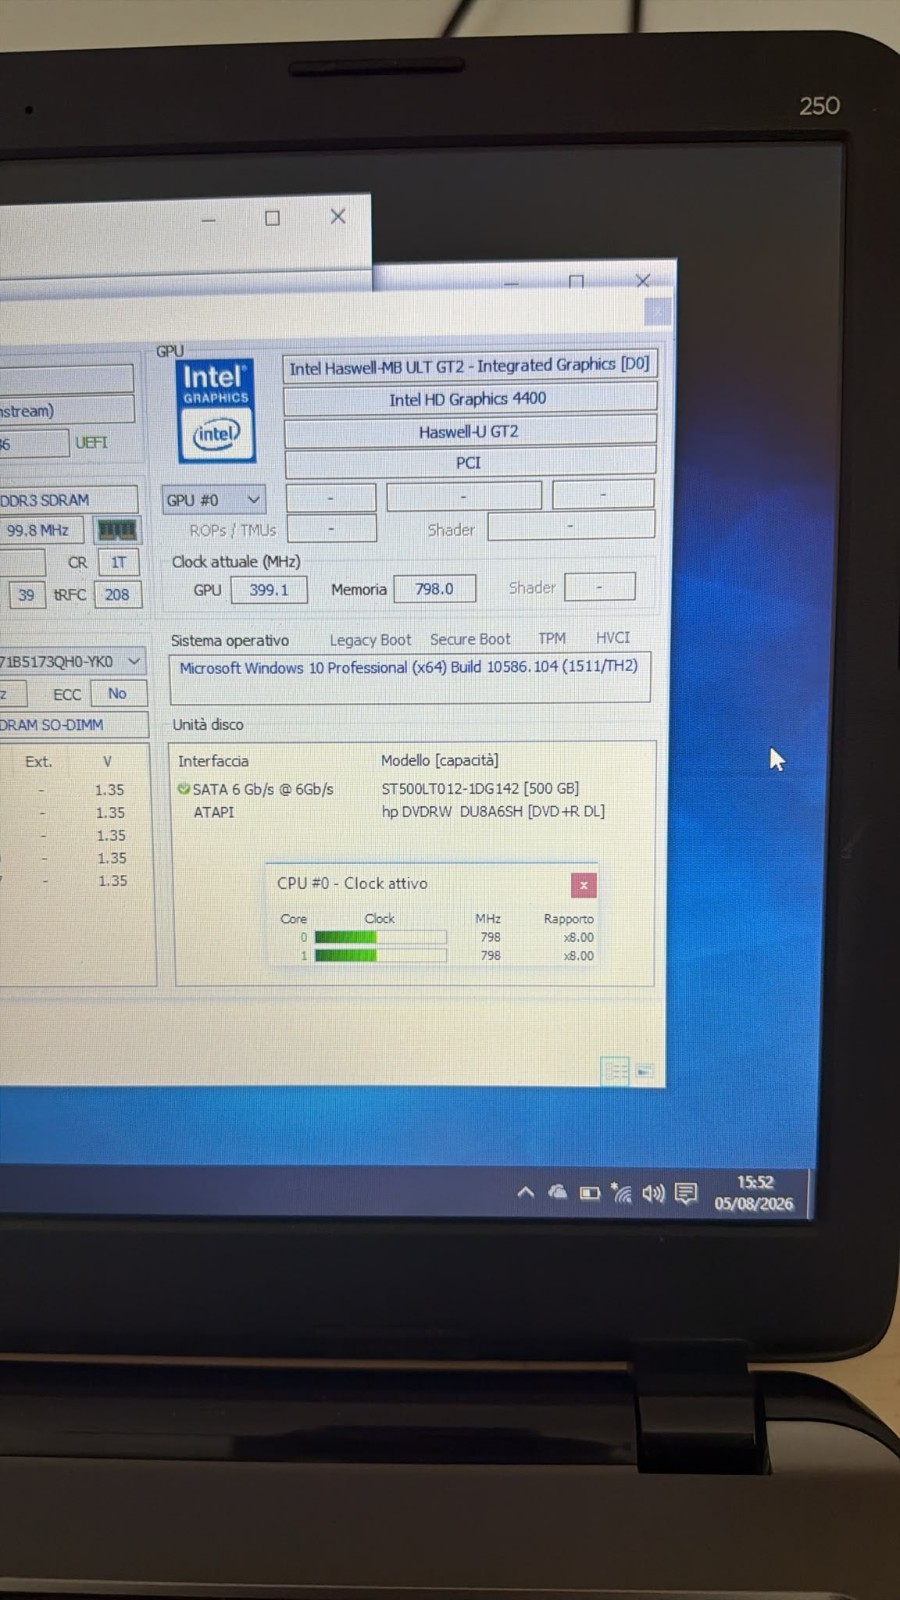Click the UEFI indicator
The height and width of the screenshot is (1600, 900).
pyautogui.click(x=91, y=442)
